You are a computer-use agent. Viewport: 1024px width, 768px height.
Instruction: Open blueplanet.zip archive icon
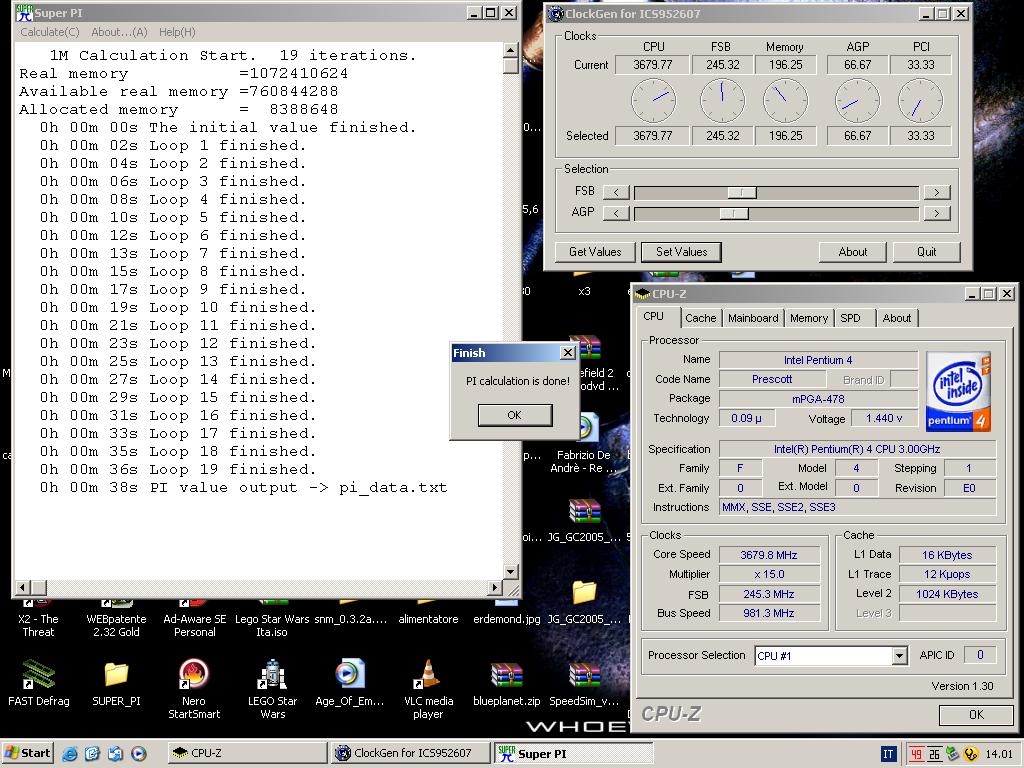[506, 676]
